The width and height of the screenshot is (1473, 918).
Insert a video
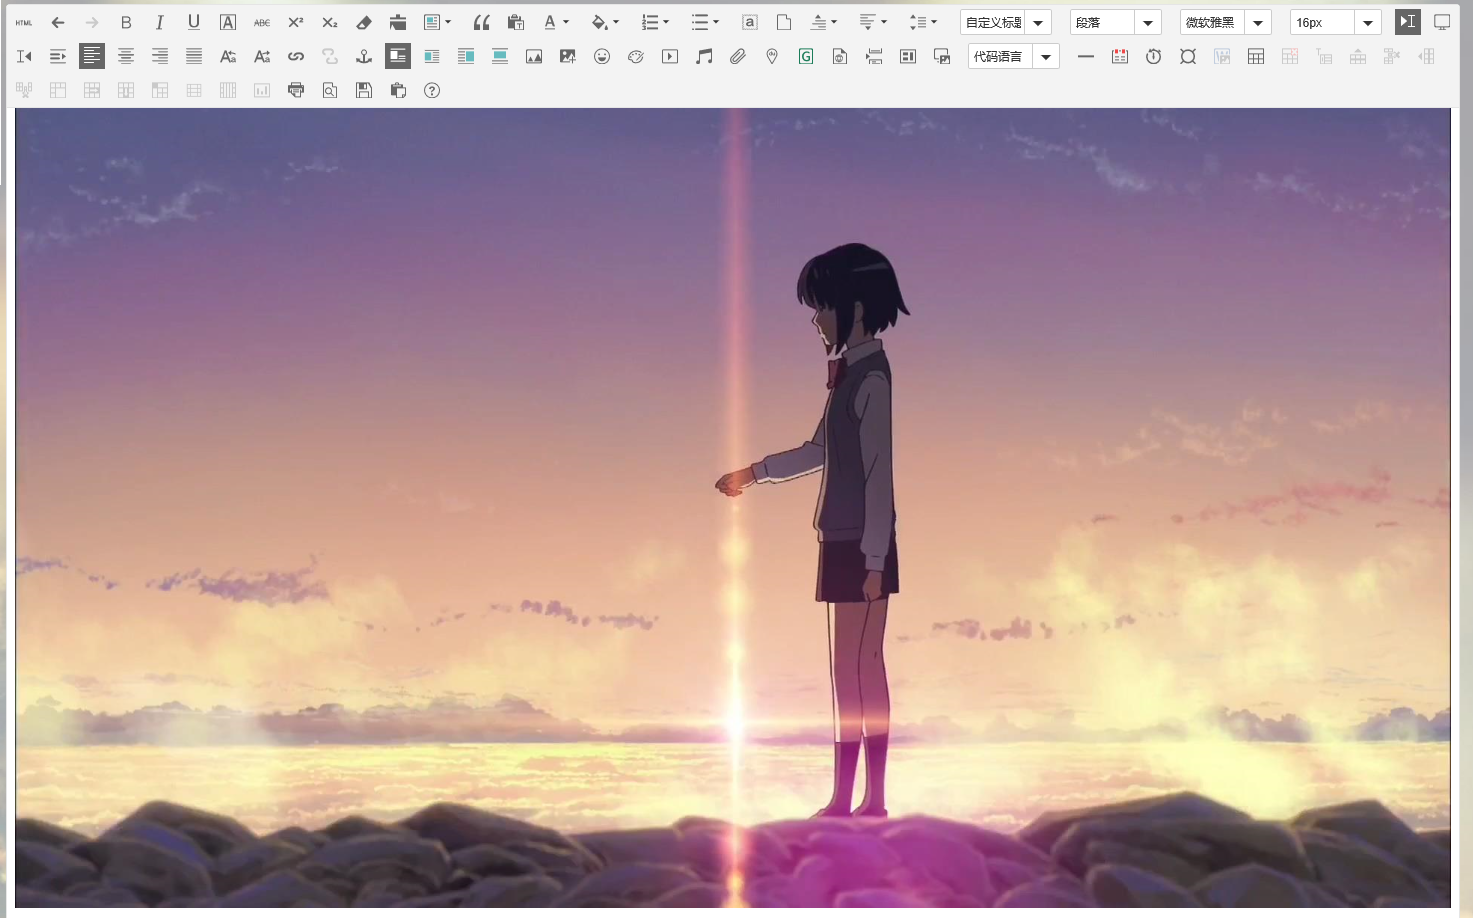(x=670, y=56)
